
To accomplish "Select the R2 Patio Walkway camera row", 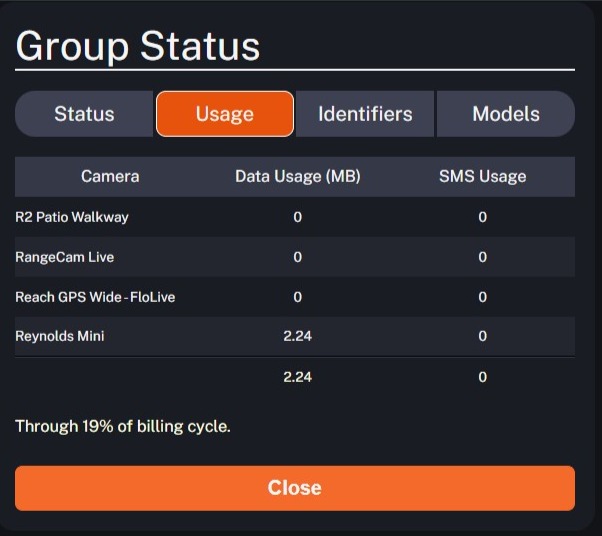I will (72, 217).
